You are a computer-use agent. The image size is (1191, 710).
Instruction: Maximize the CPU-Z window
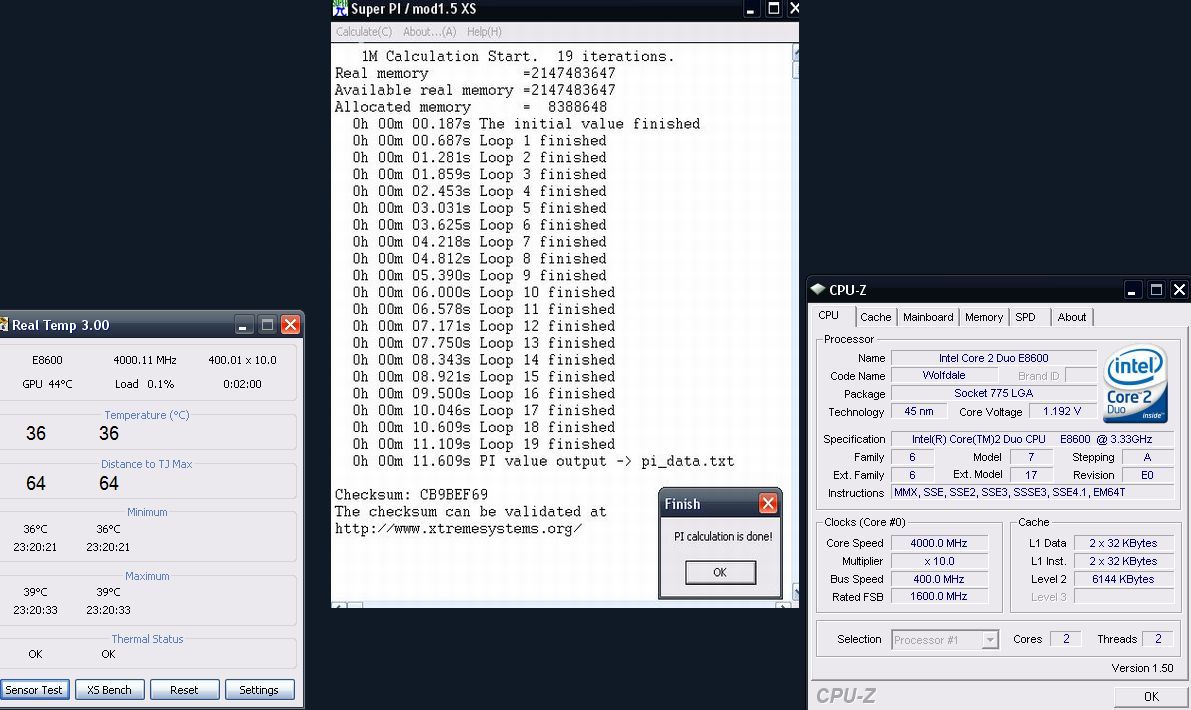(x=1156, y=290)
